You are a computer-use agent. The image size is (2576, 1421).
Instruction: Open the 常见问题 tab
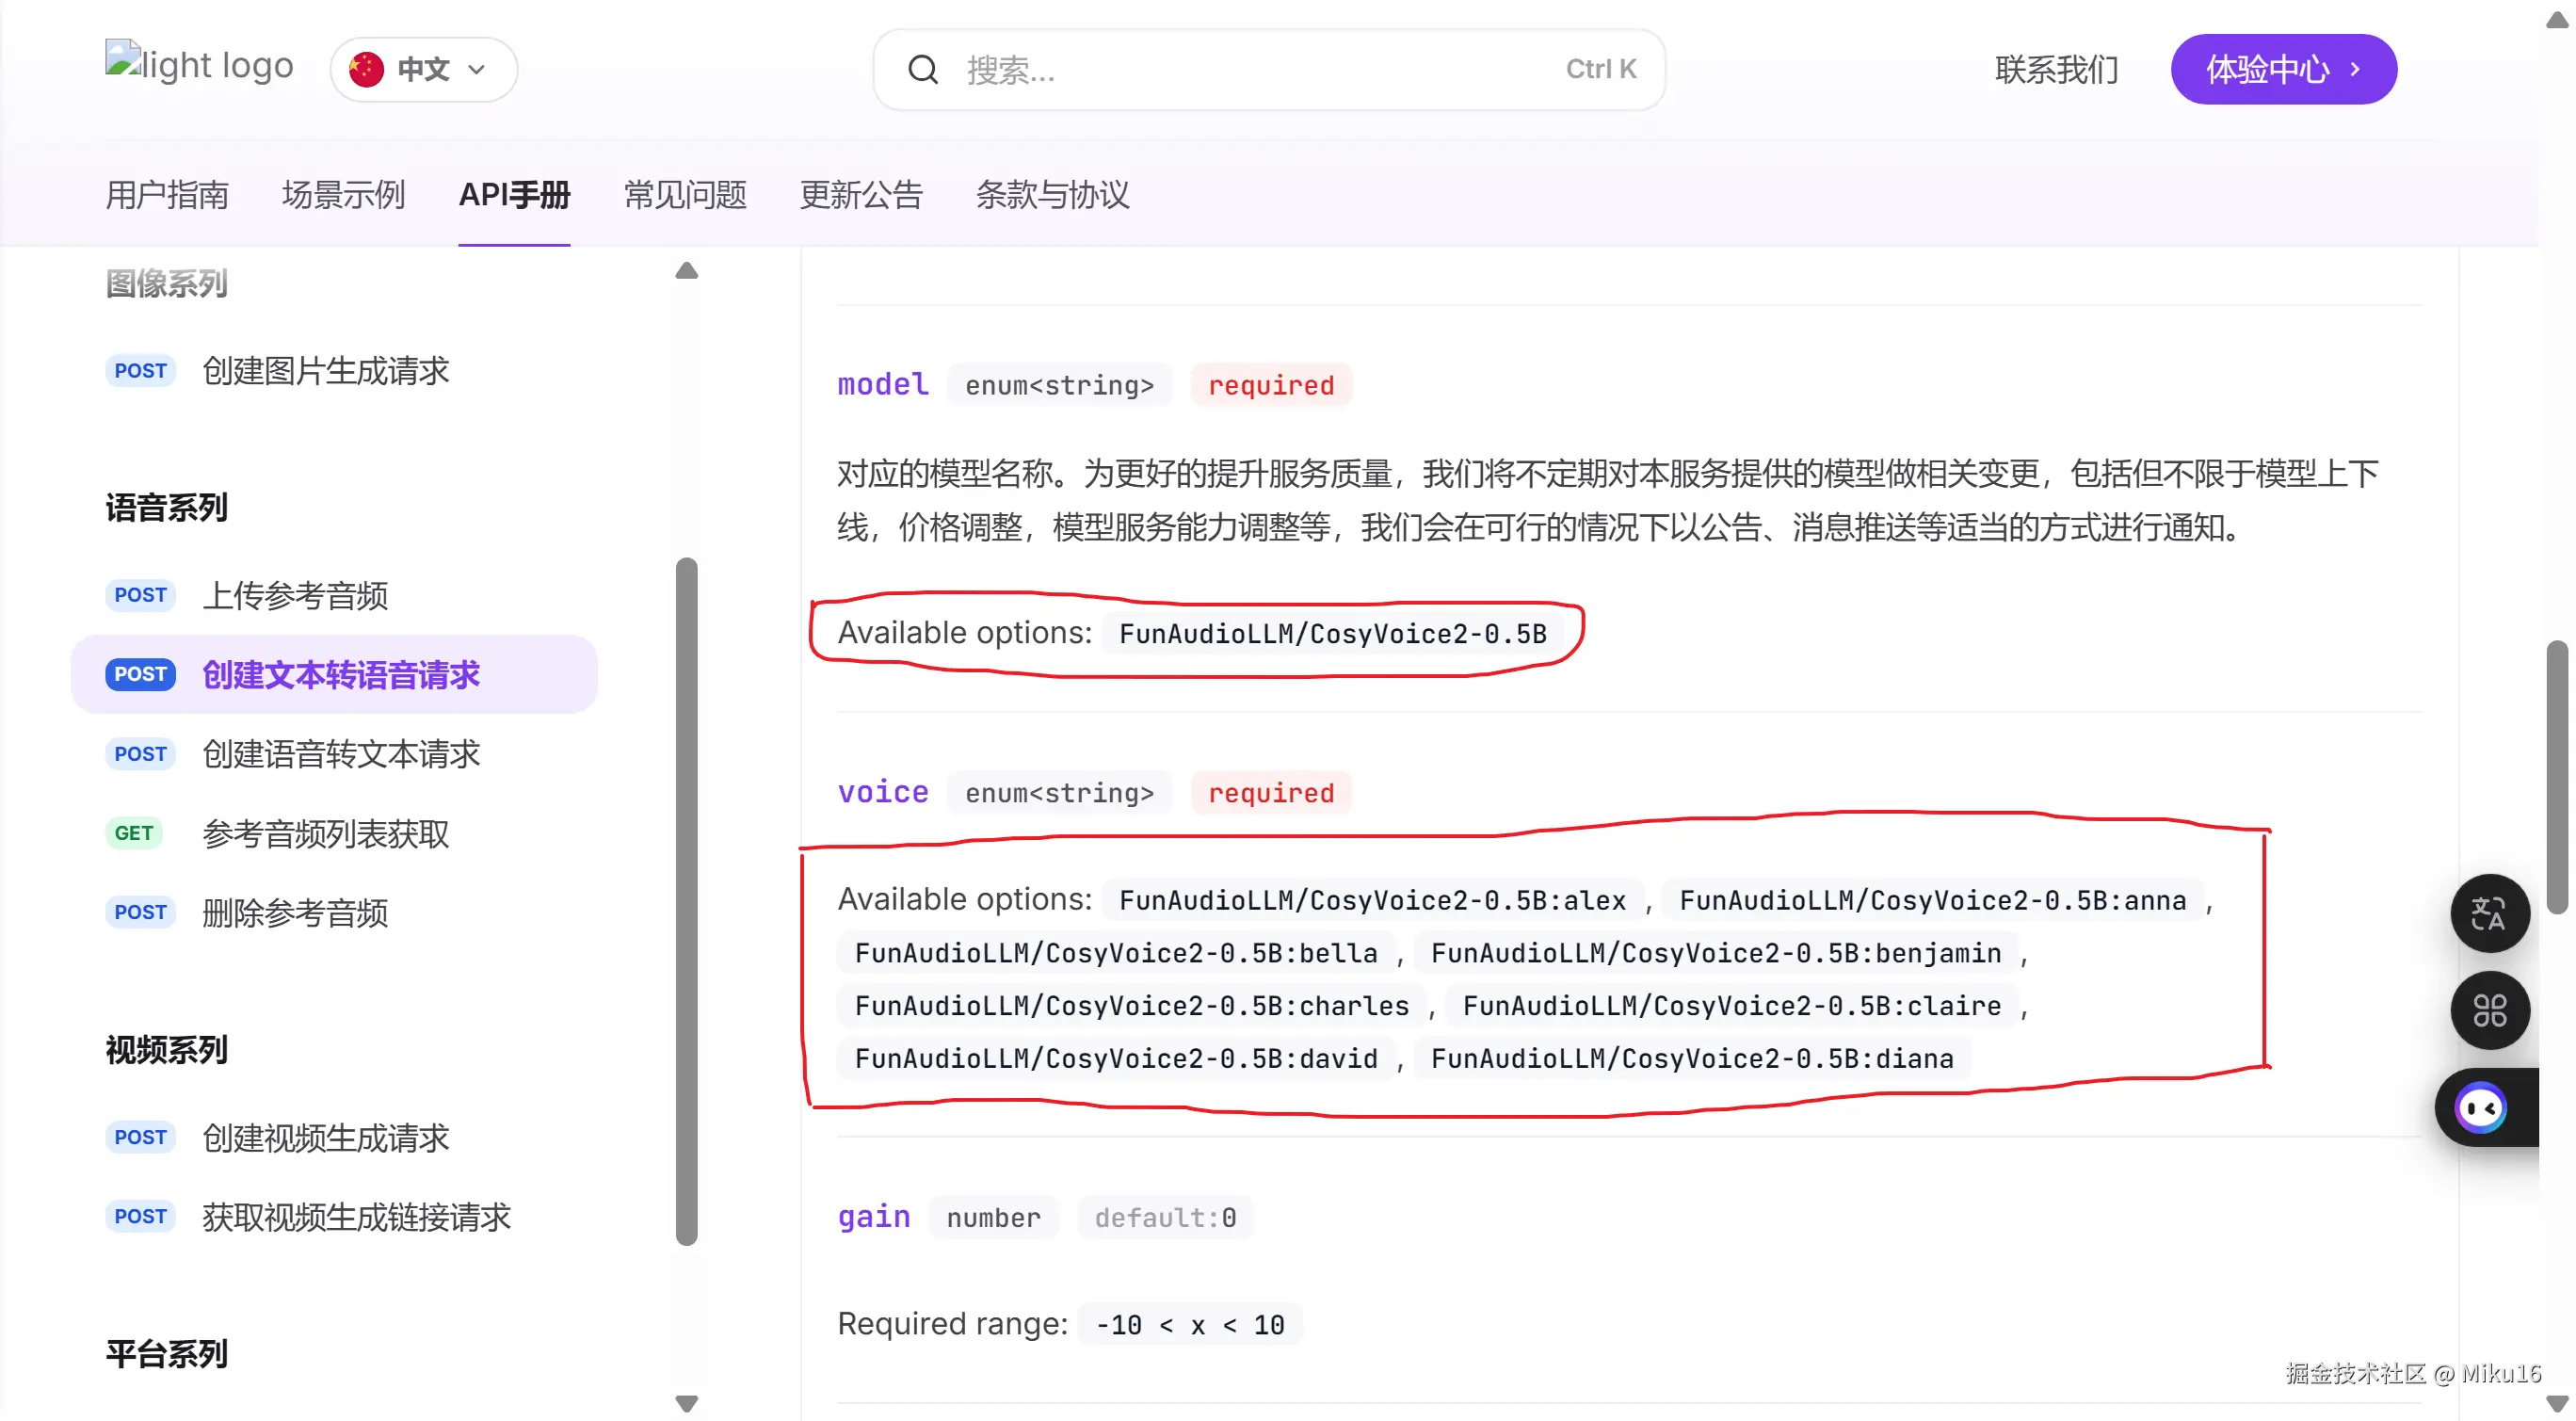pos(685,194)
